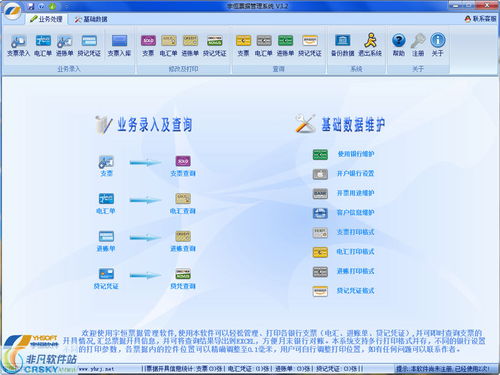
Task: Open 贷记凭证格式 at bottom of list
Action: [343, 291]
